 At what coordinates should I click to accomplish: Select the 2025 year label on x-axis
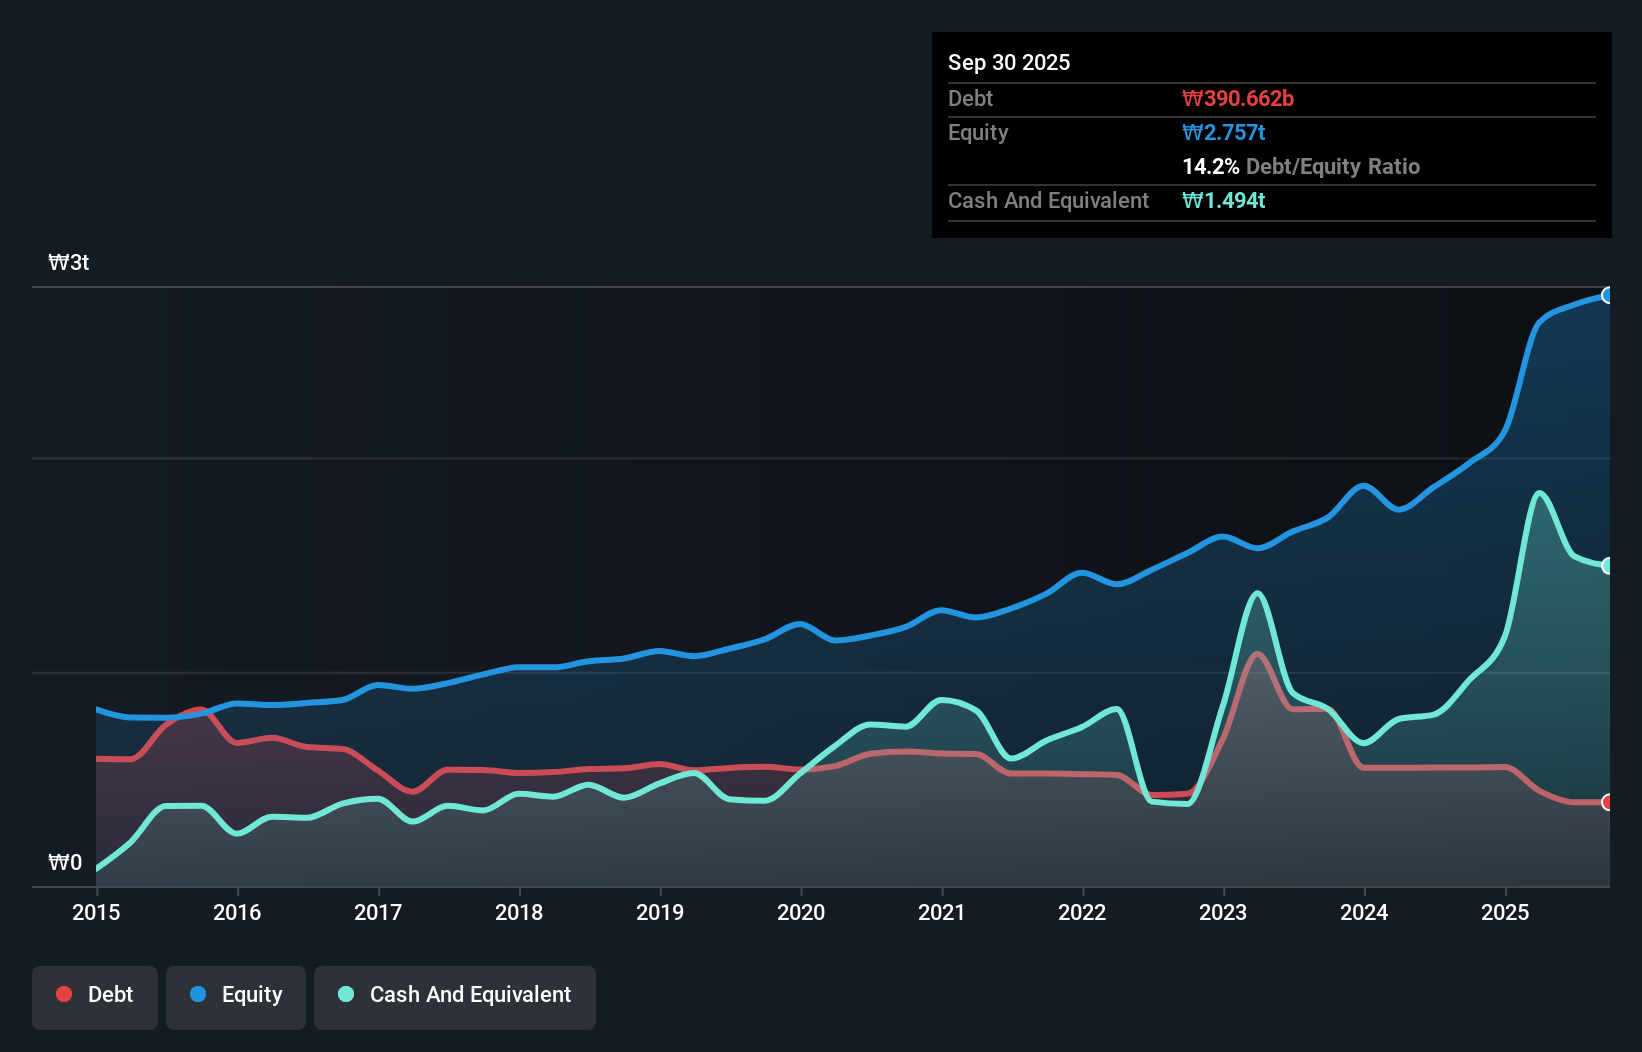coord(1506,912)
